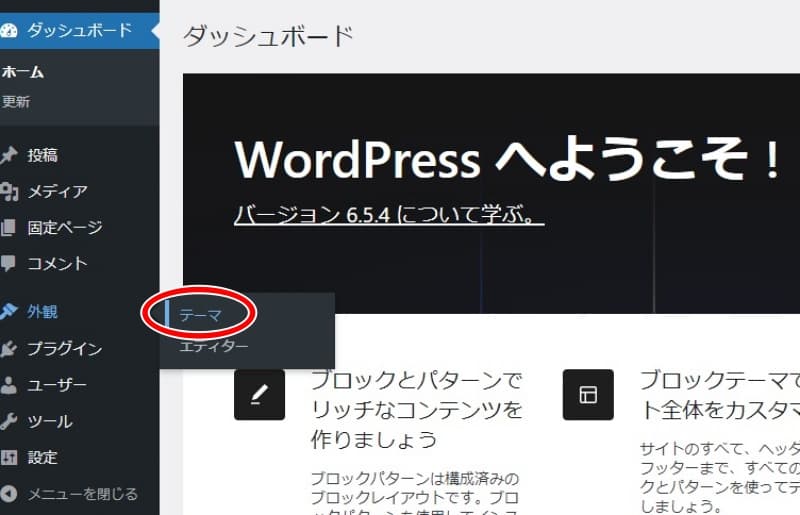
Task: Click the wrench icon beside ツール
Action: coord(8,421)
